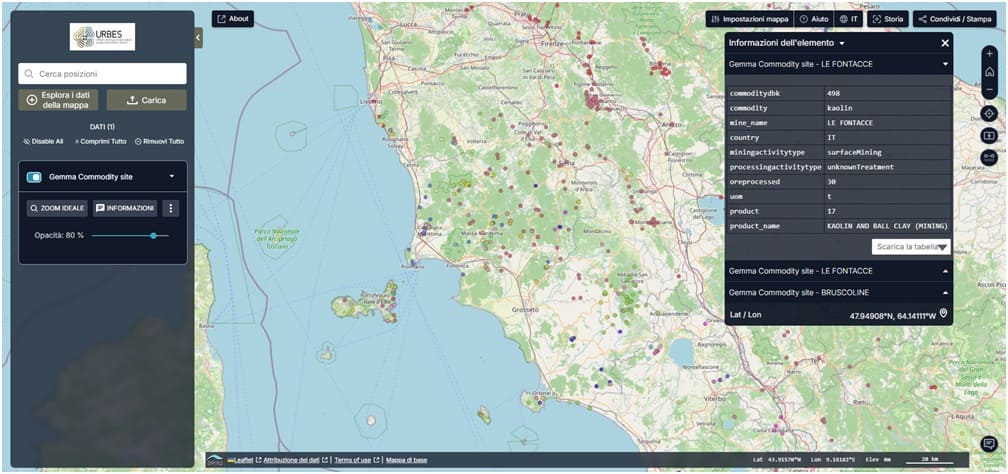Select the unknownTreatment value cell
The height and width of the screenshot is (474, 1008).
887,167
